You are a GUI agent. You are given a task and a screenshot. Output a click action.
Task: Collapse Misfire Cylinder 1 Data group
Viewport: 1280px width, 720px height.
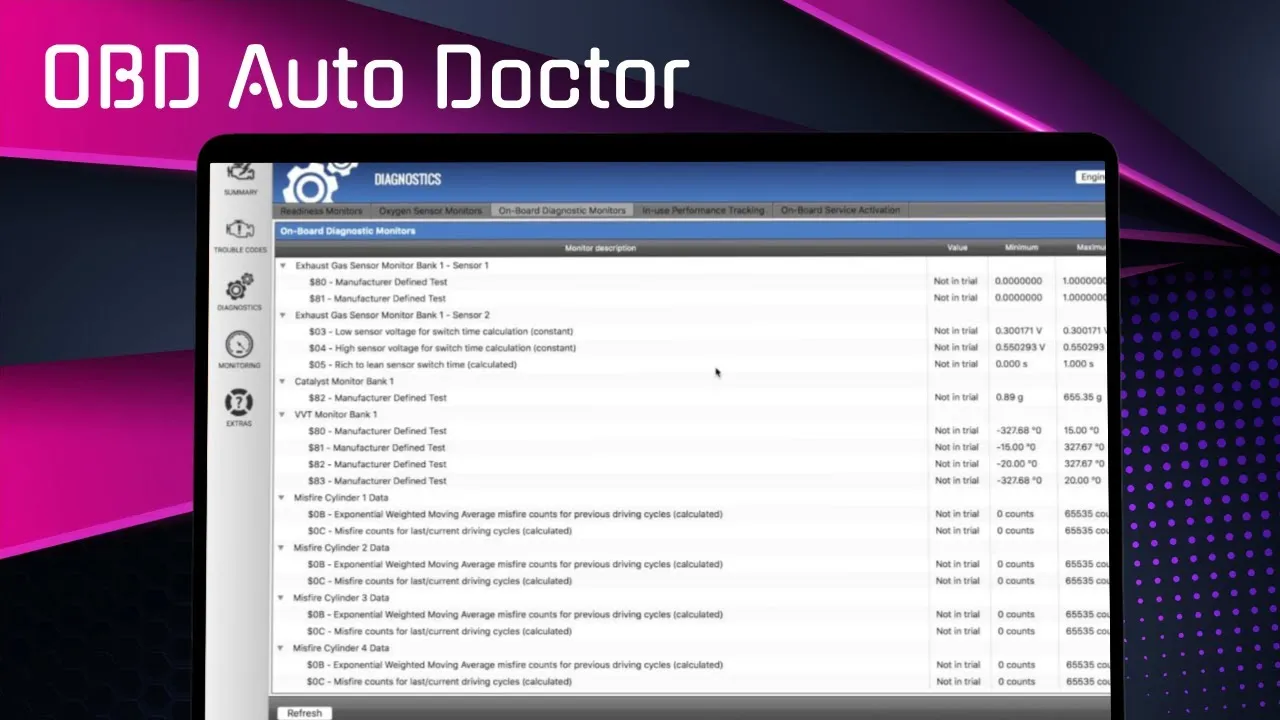(x=283, y=497)
